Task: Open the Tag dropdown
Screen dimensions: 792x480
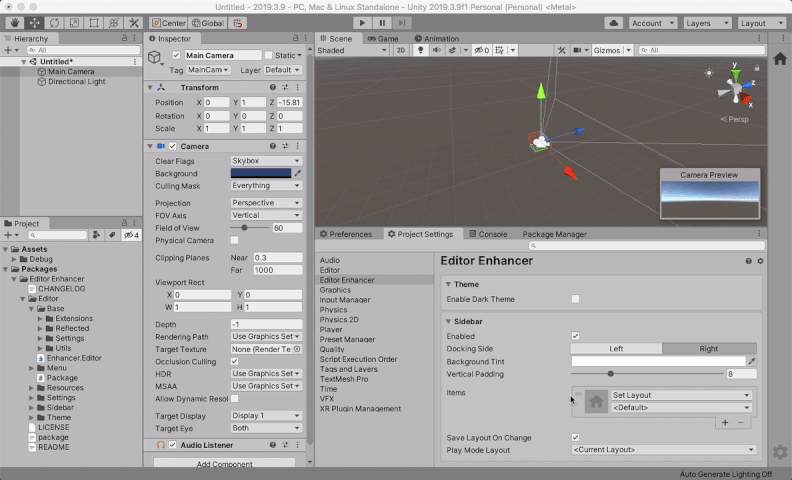Action: click(209, 70)
